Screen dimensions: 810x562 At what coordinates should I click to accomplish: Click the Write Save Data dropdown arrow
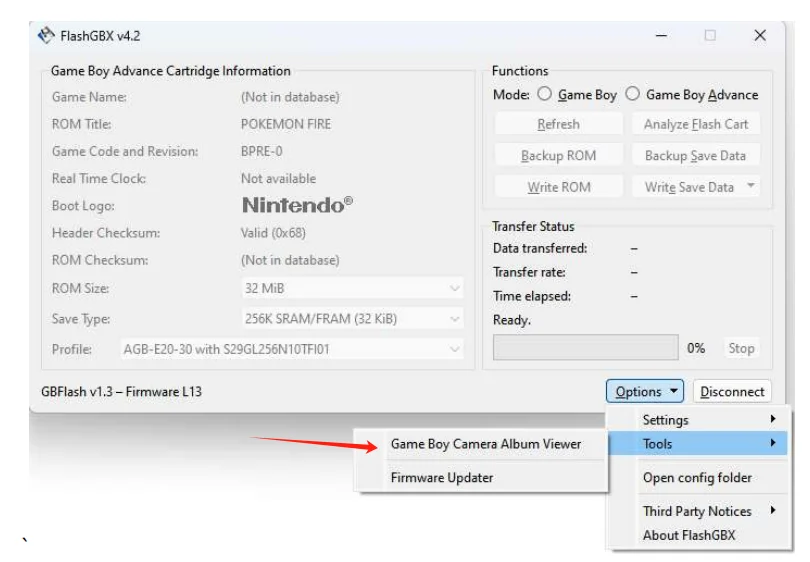coord(751,187)
